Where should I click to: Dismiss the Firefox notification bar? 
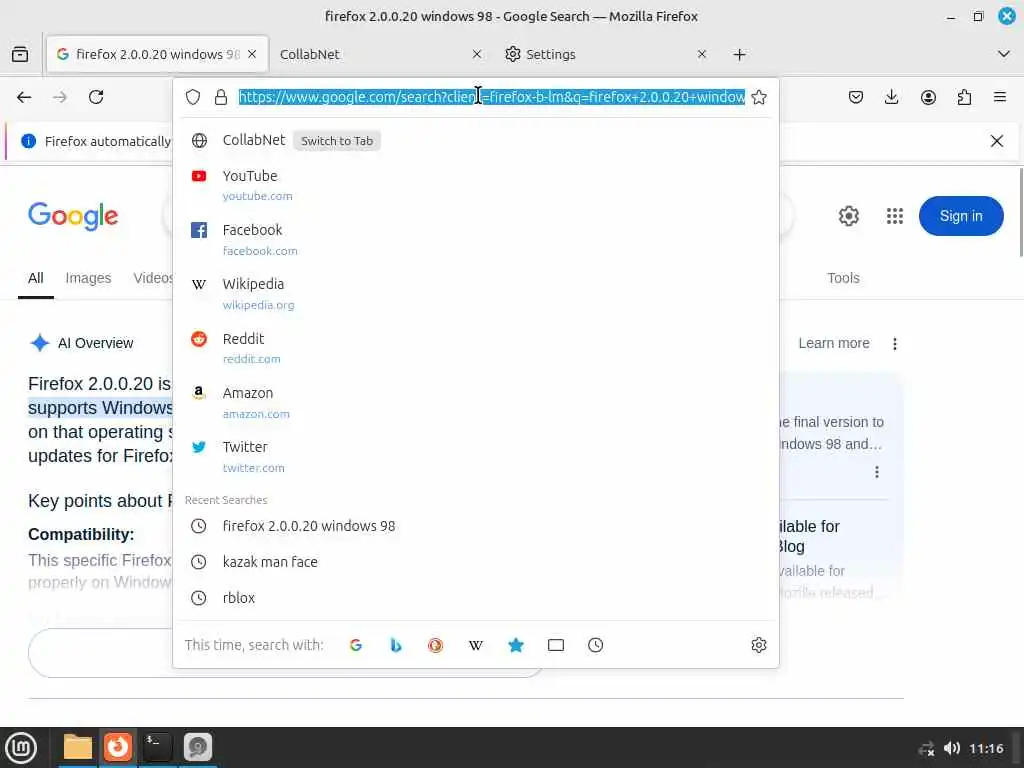coord(997,141)
